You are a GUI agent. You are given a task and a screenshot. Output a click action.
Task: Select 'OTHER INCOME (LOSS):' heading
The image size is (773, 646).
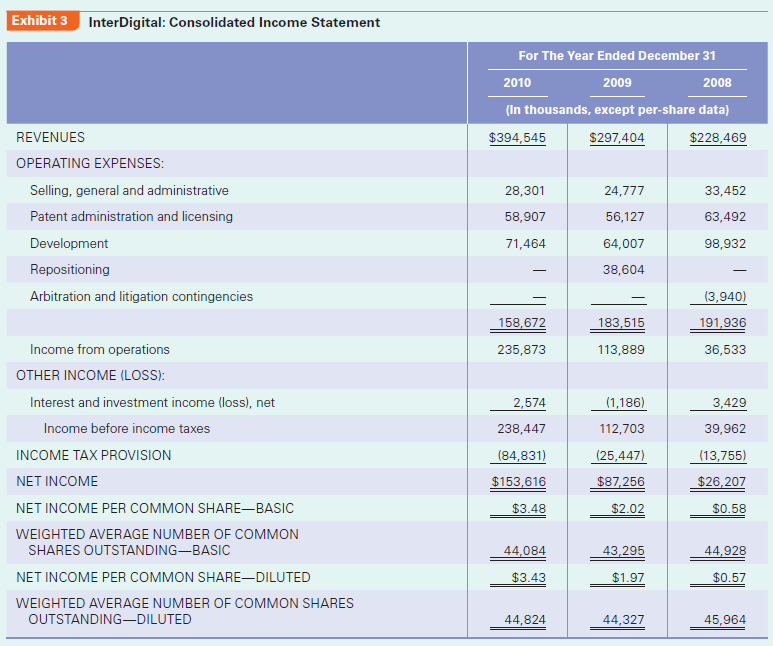(90, 375)
